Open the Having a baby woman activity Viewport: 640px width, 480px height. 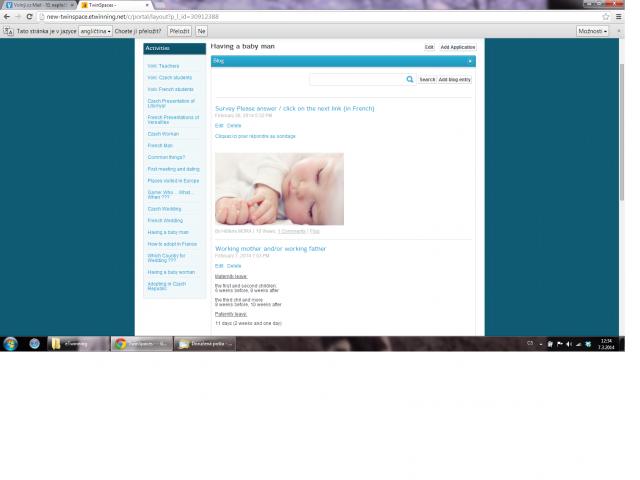(171, 272)
